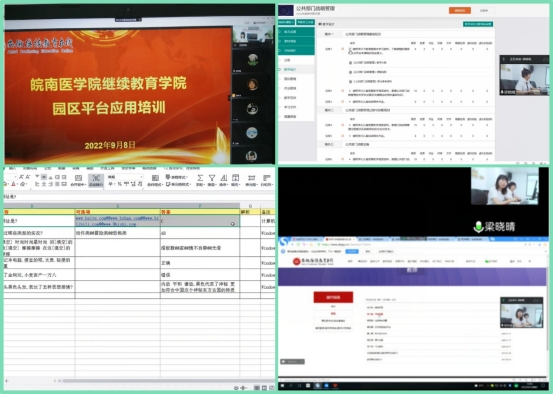Open the 公共部门战略管理 teaching outline document link

[x=370, y=62]
